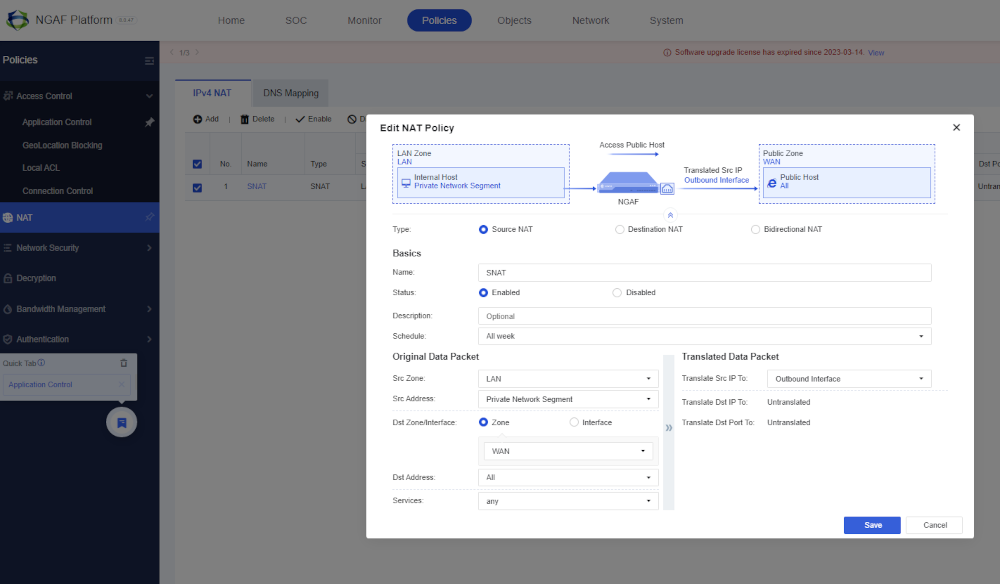Click the Save button

(x=872, y=525)
